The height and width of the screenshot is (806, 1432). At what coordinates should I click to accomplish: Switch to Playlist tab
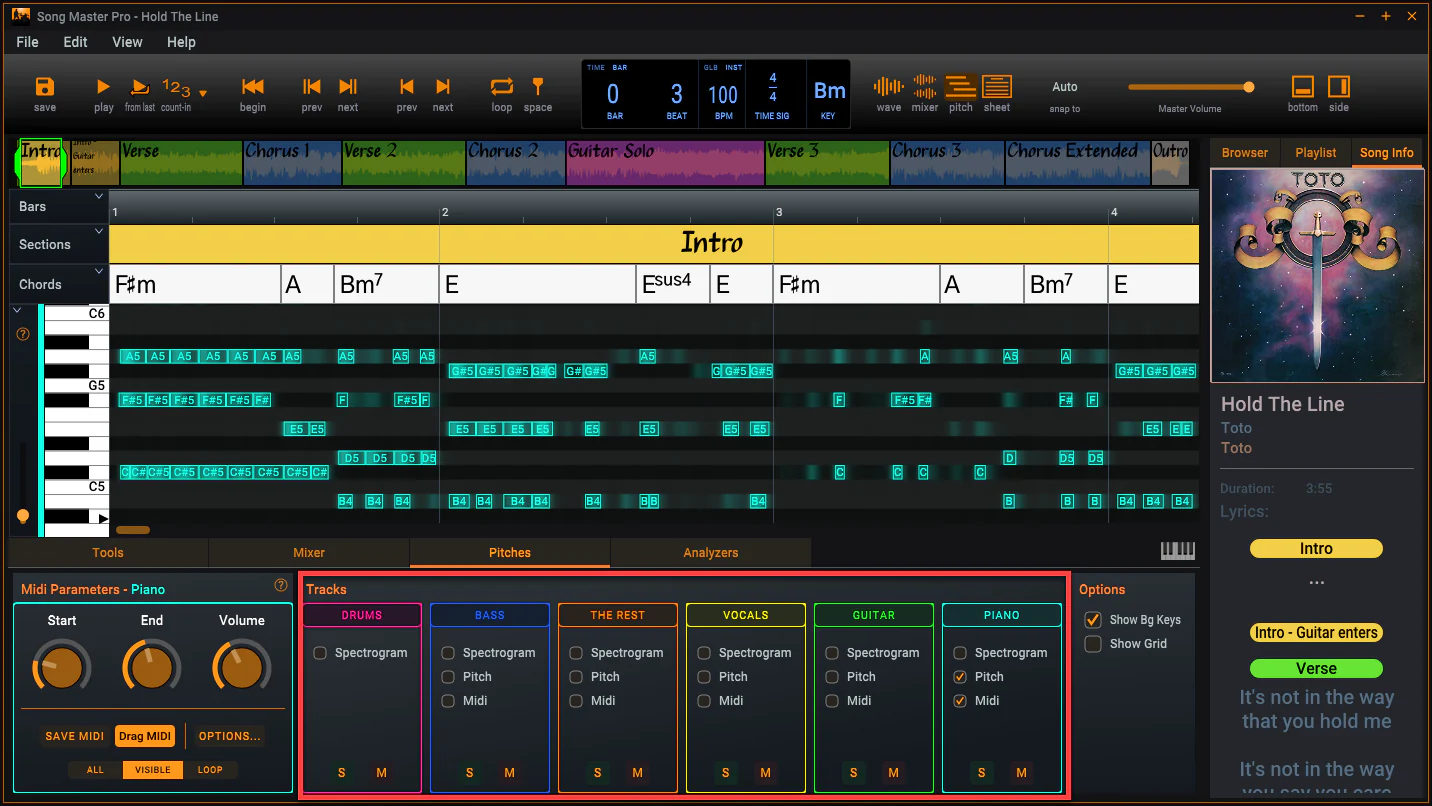(1316, 152)
